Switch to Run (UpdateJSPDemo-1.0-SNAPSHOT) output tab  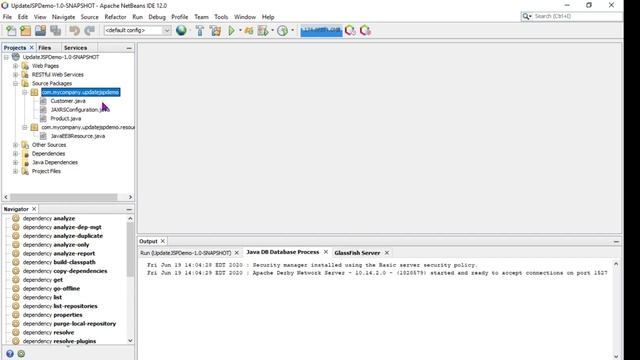pos(186,253)
